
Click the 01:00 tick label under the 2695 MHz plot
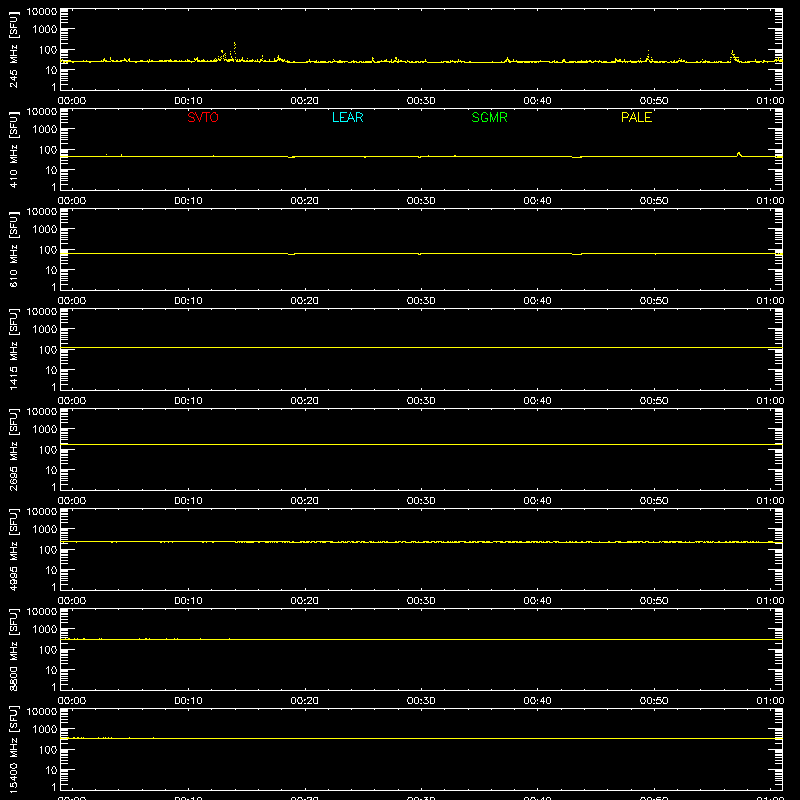coord(770,501)
